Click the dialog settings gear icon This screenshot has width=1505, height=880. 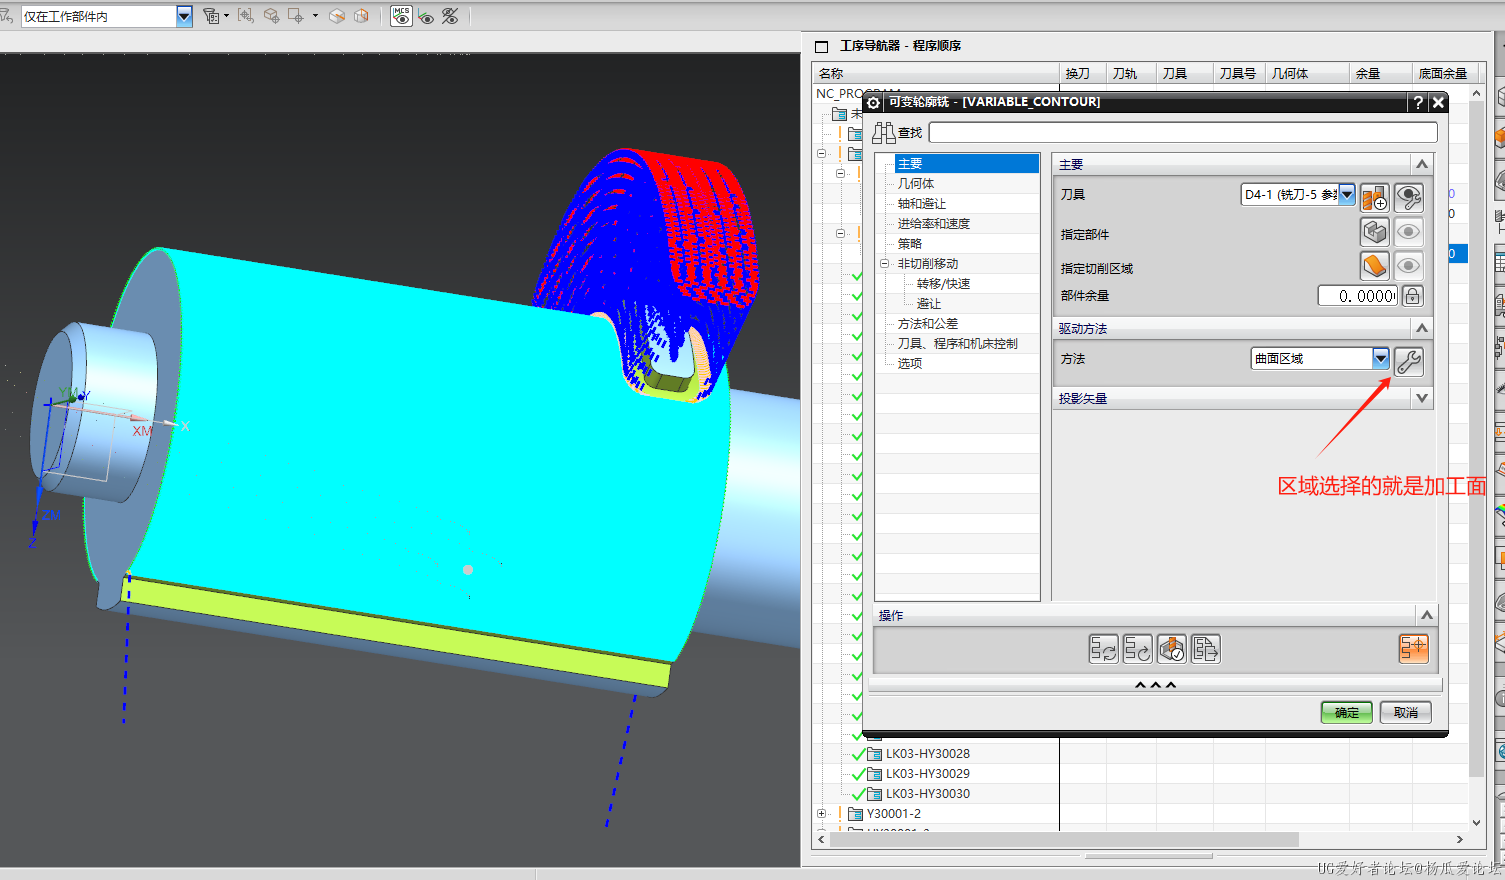pyautogui.click(x=873, y=102)
